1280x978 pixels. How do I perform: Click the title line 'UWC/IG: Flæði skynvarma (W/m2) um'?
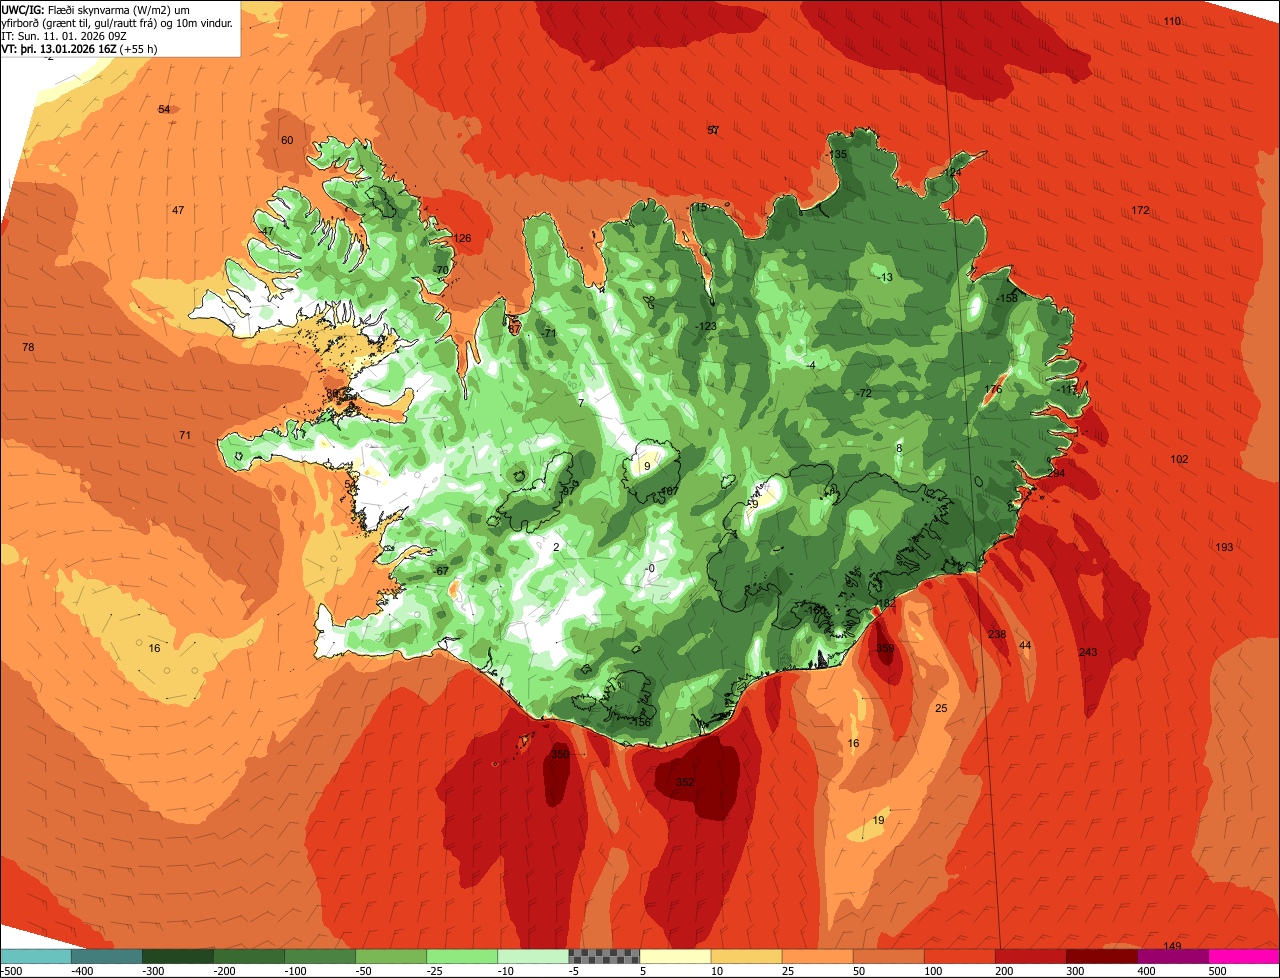(x=96, y=9)
